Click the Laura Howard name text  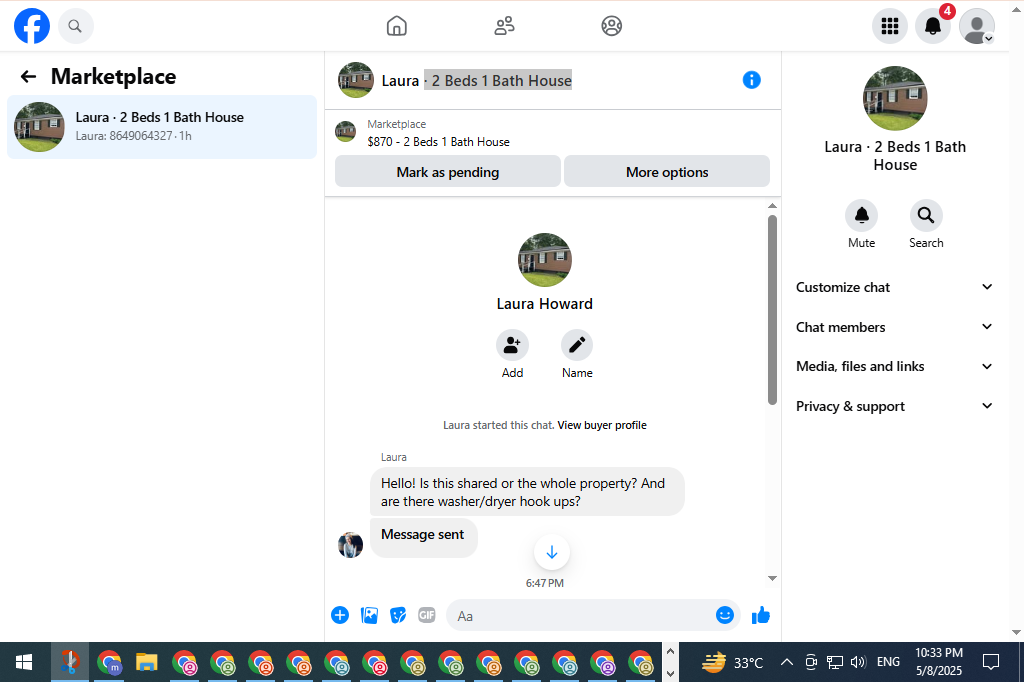[x=545, y=304]
